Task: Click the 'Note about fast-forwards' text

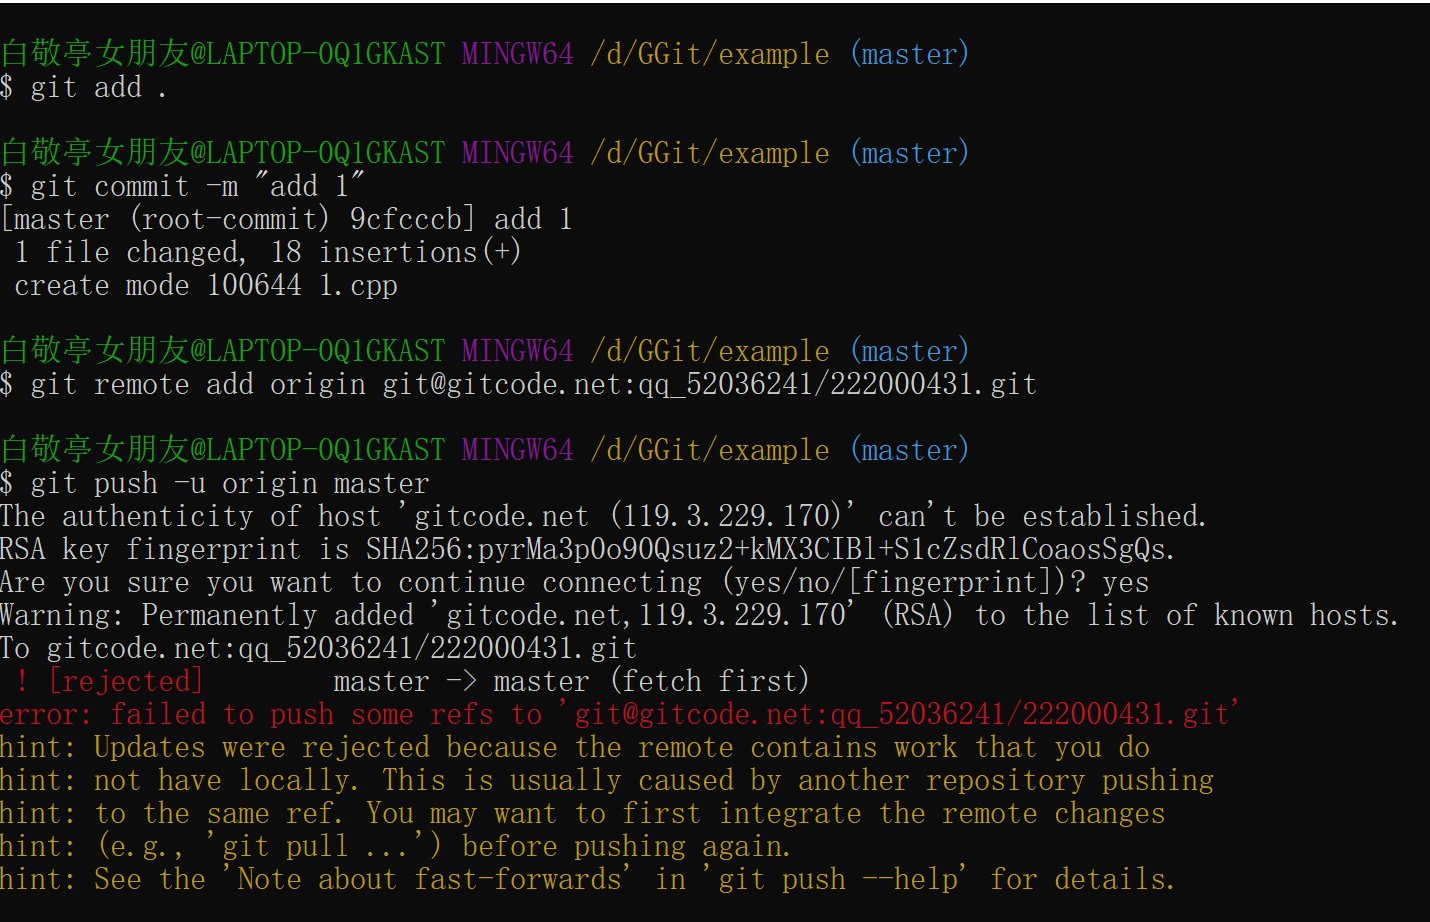Action: 429,880
